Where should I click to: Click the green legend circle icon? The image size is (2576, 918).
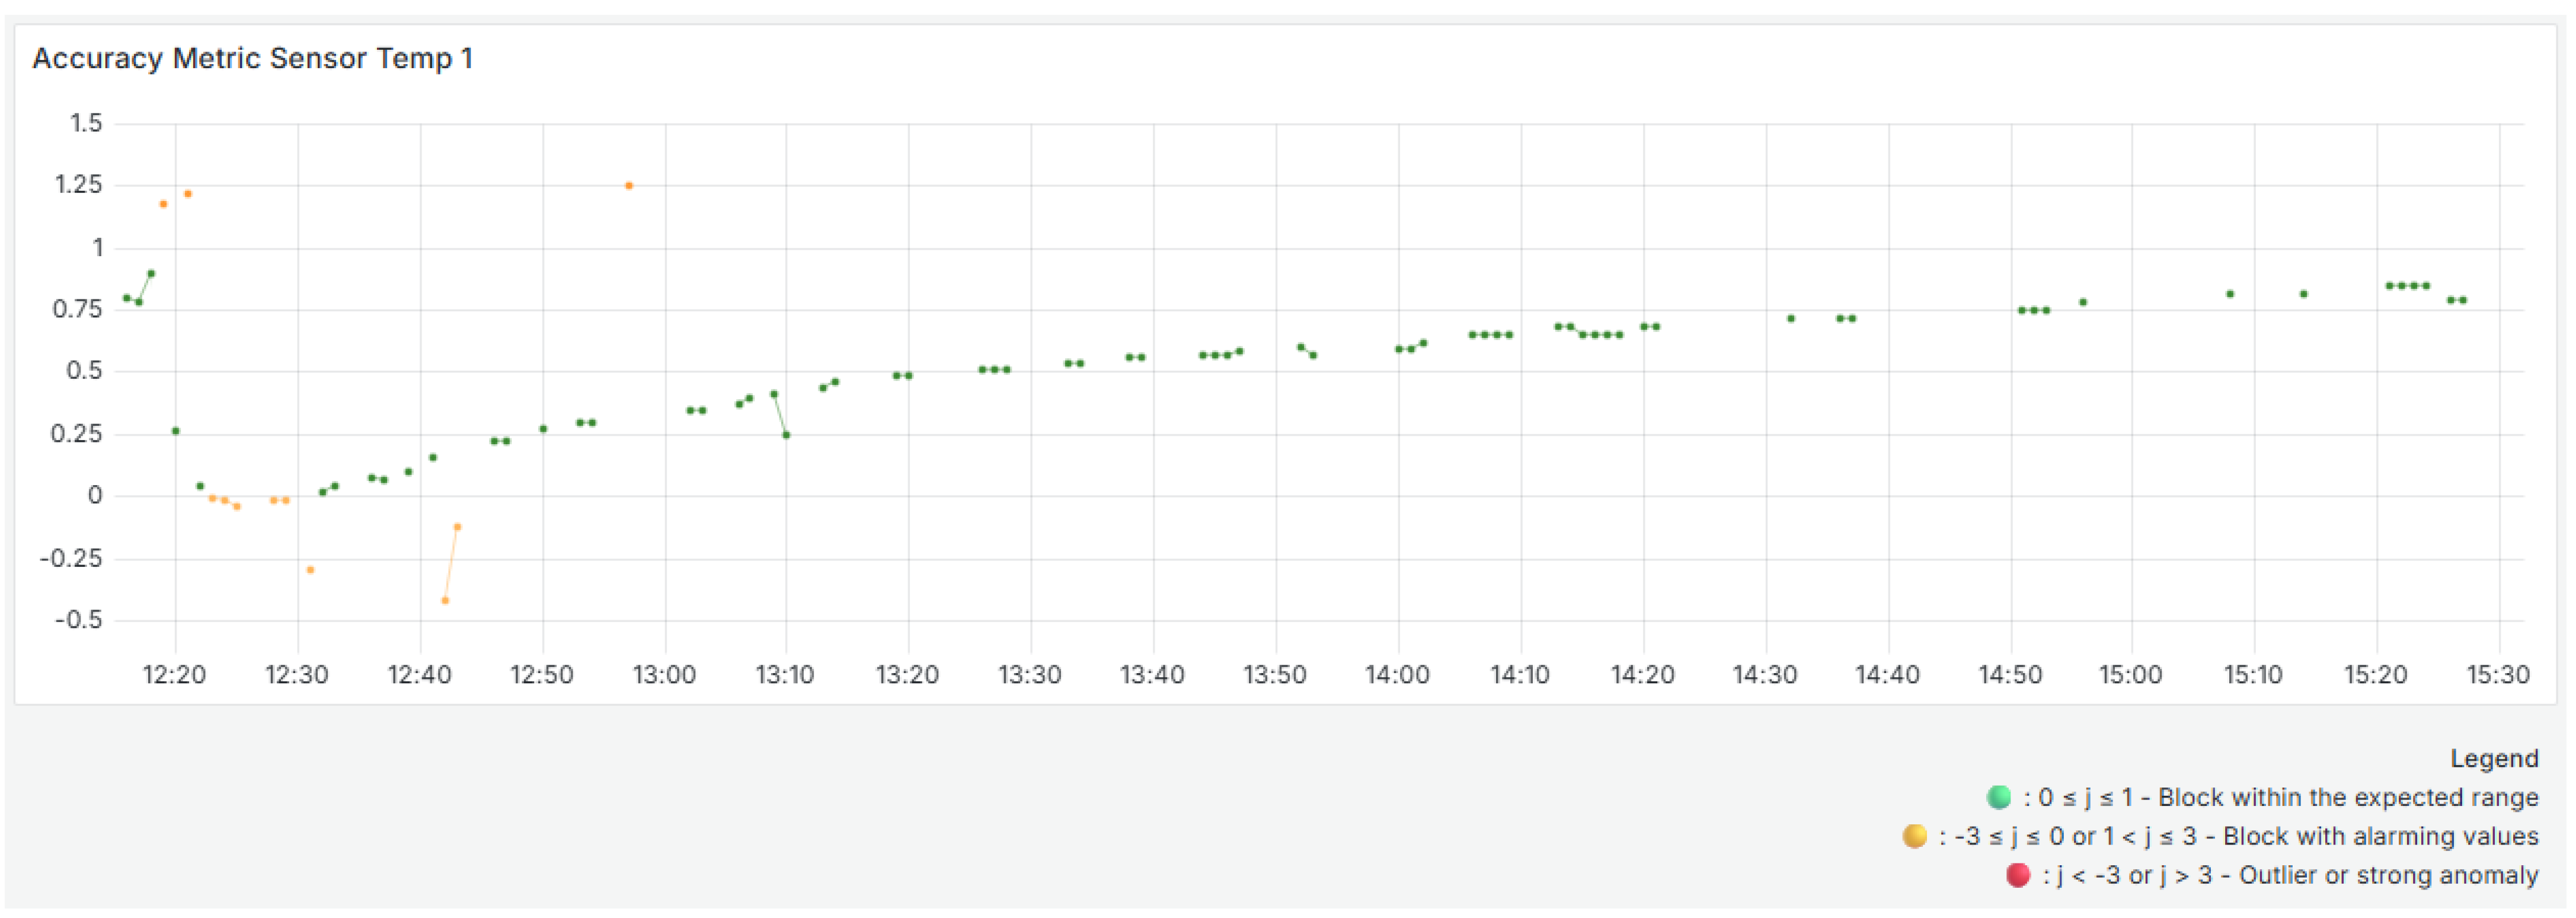1998,797
